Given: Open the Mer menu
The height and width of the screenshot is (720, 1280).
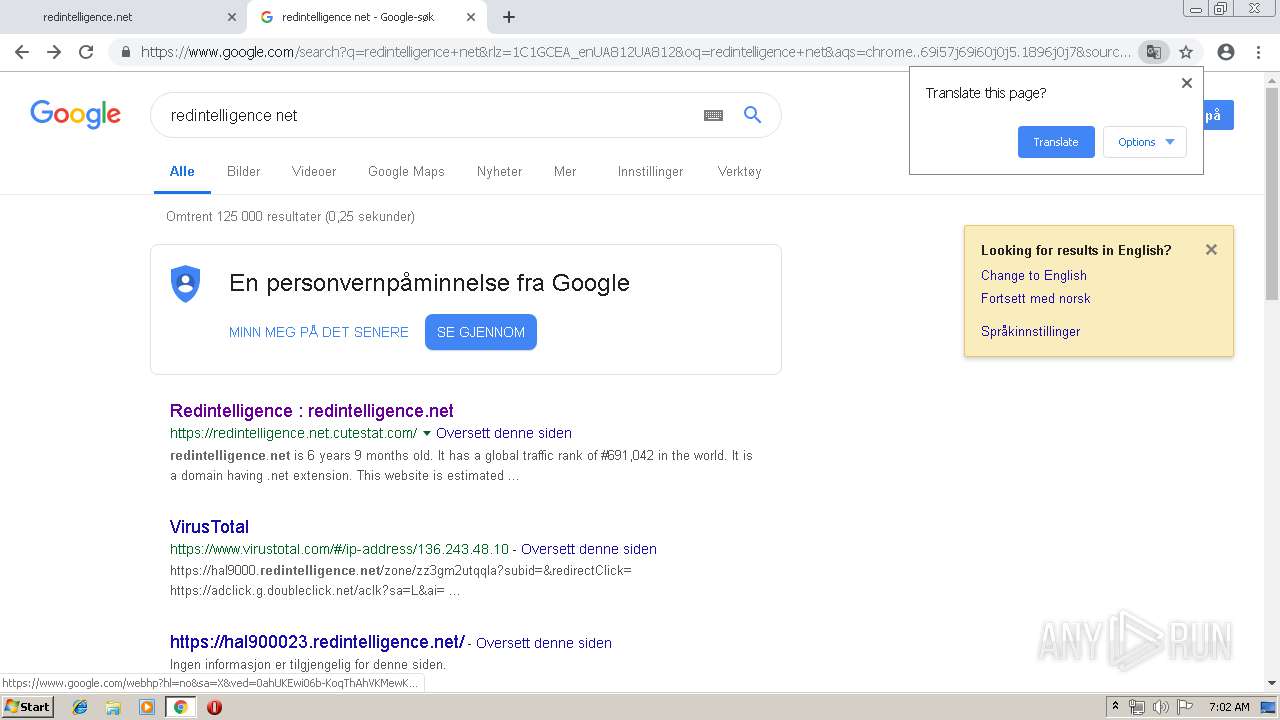Looking at the screenshot, I should (x=565, y=171).
